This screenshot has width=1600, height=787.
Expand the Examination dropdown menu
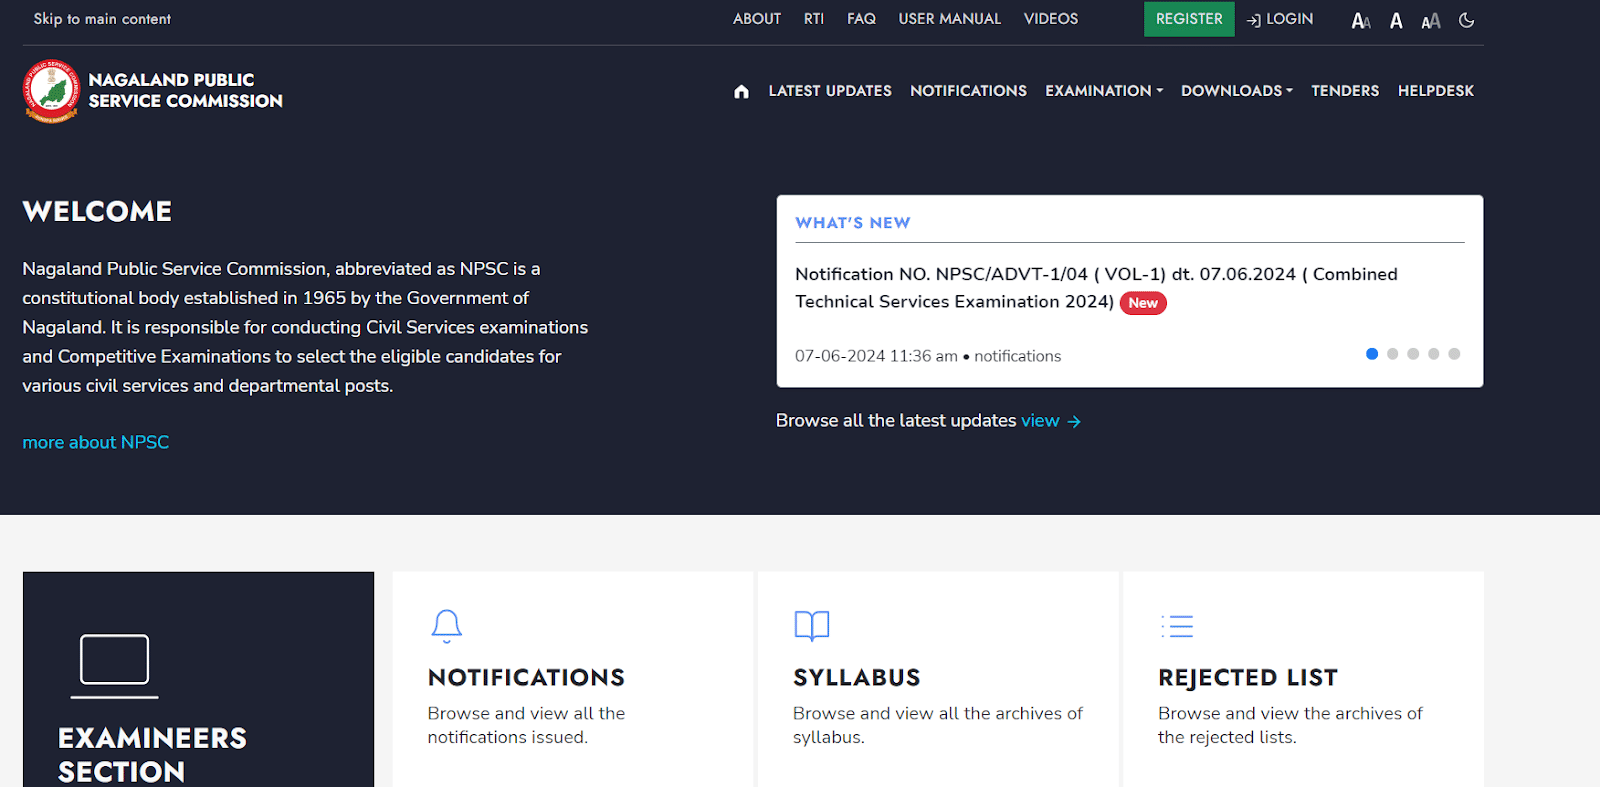(1104, 91)
